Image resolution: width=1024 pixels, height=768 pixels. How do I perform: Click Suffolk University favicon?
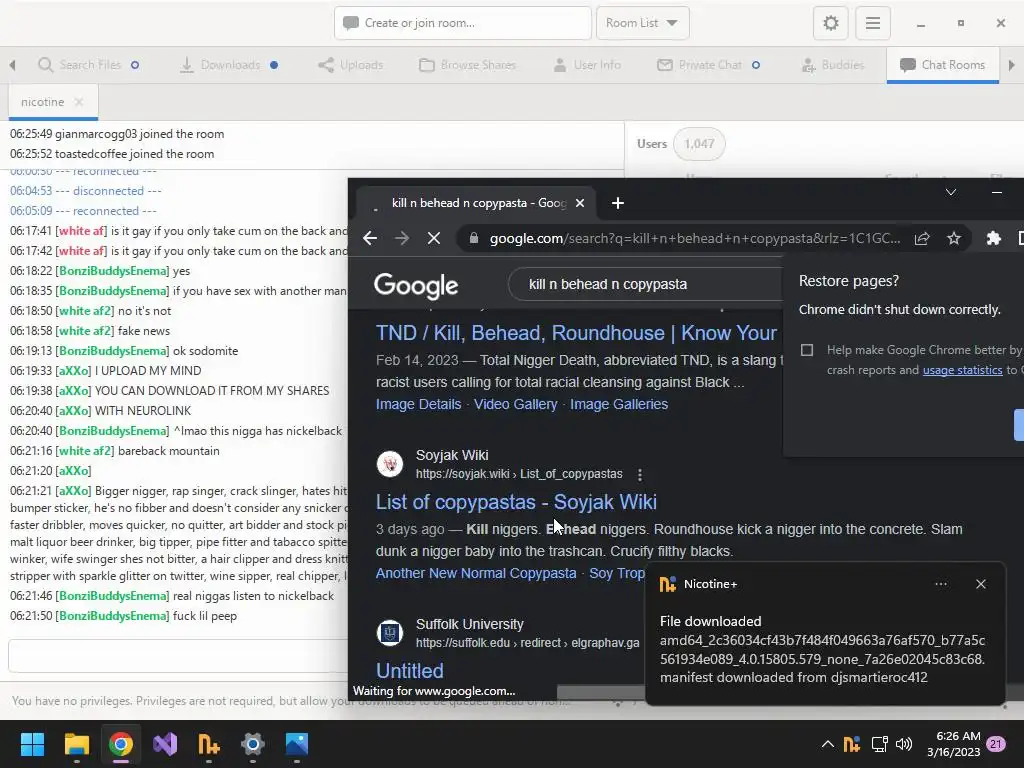(390, 633)
